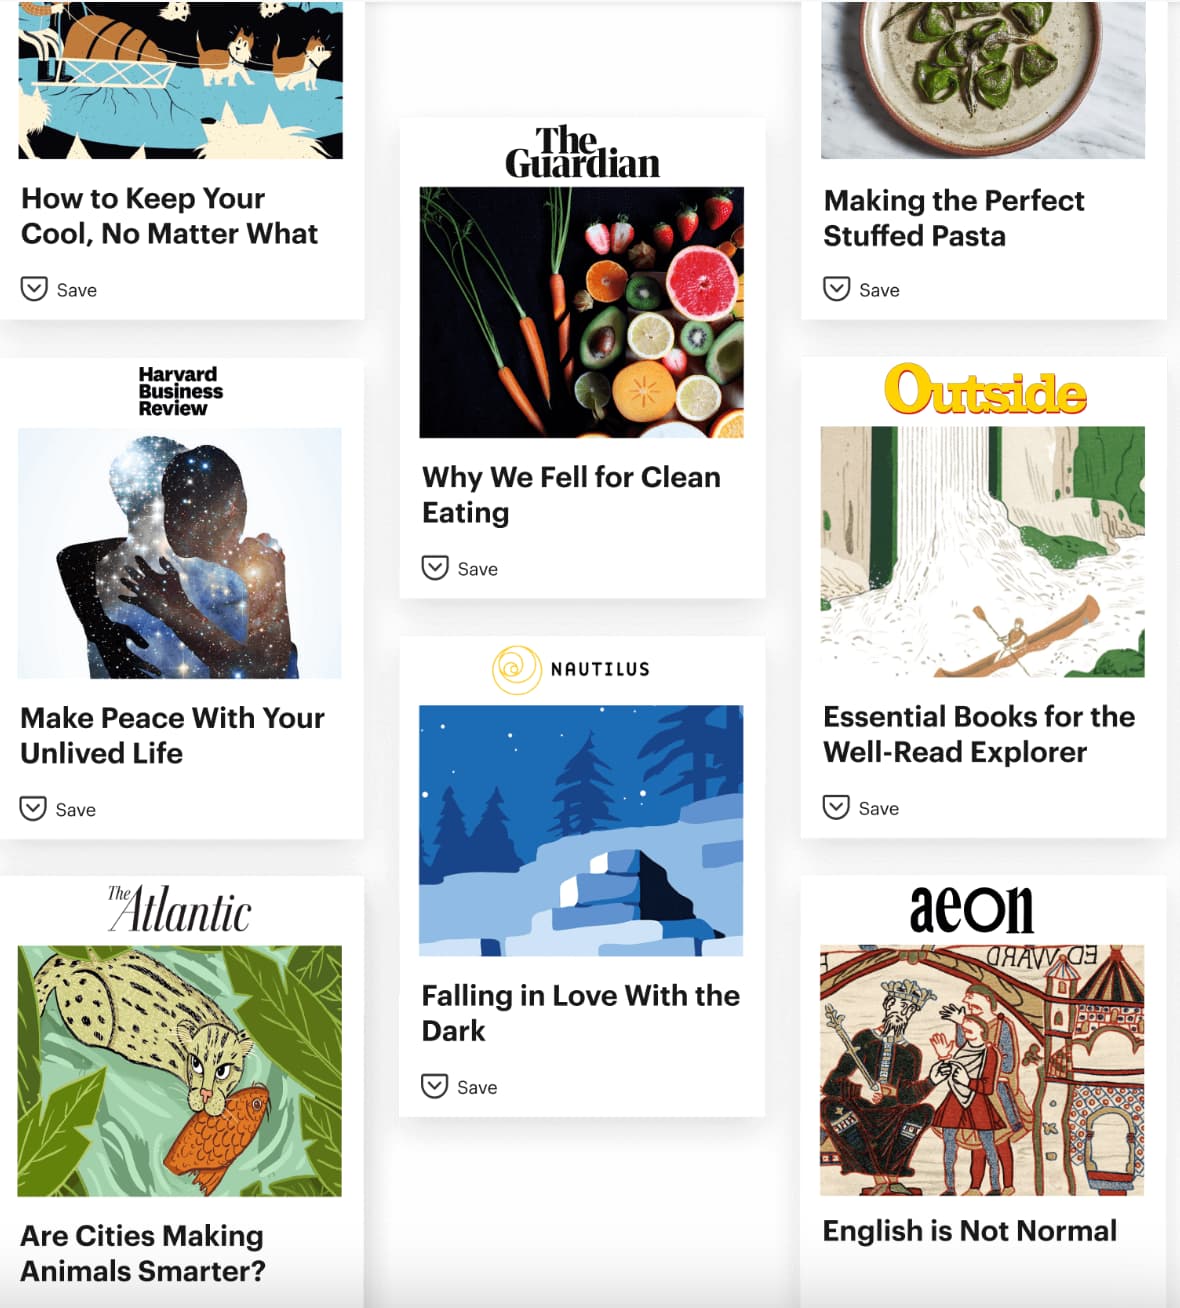Click the aeon logo
The width and height of the screenshot is (1180, 1308).
click(971, 909)
